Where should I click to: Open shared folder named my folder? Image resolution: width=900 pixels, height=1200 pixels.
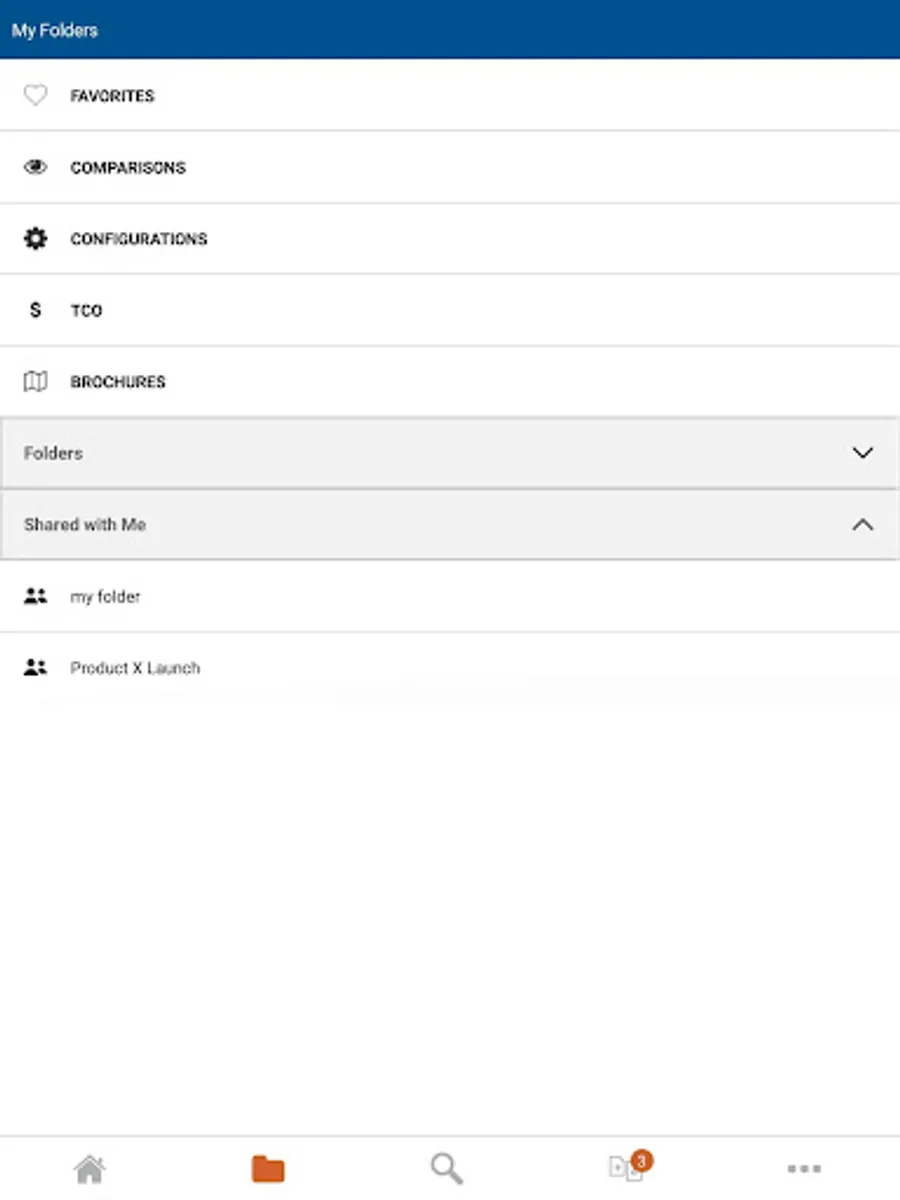point(105,597)
